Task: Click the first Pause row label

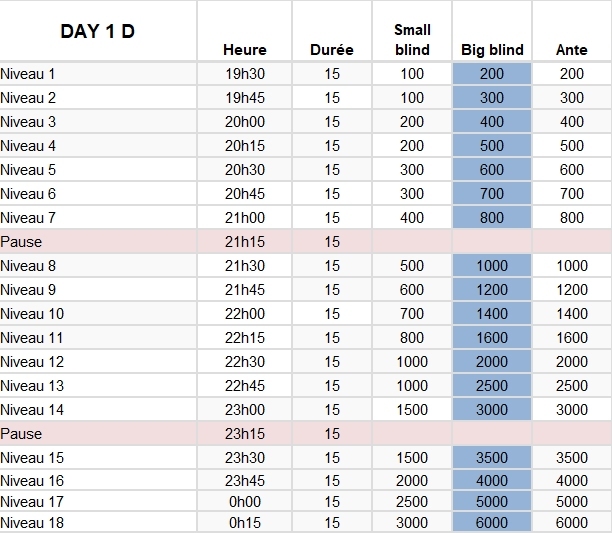Action: coord(21,242)
